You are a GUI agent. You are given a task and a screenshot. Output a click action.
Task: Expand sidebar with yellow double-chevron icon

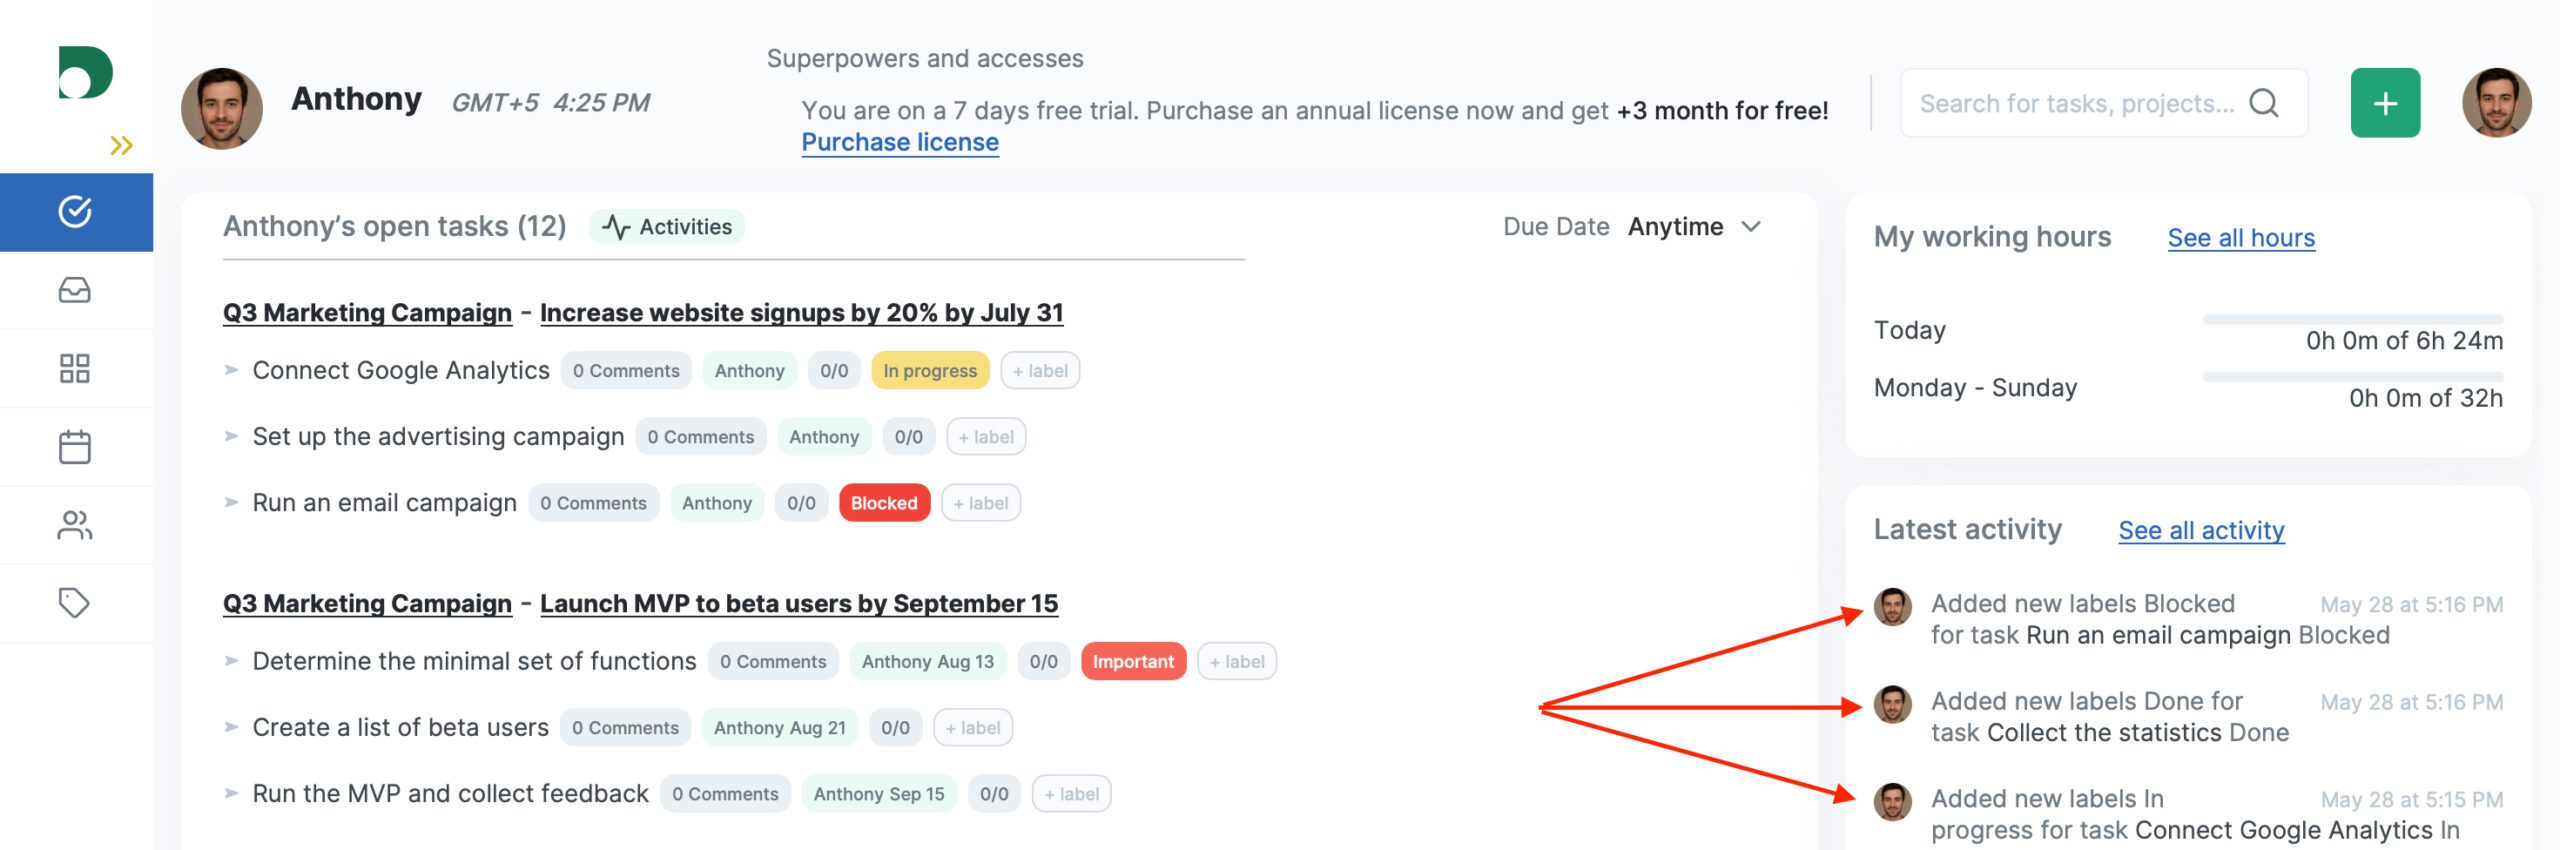tap(121, 146)
